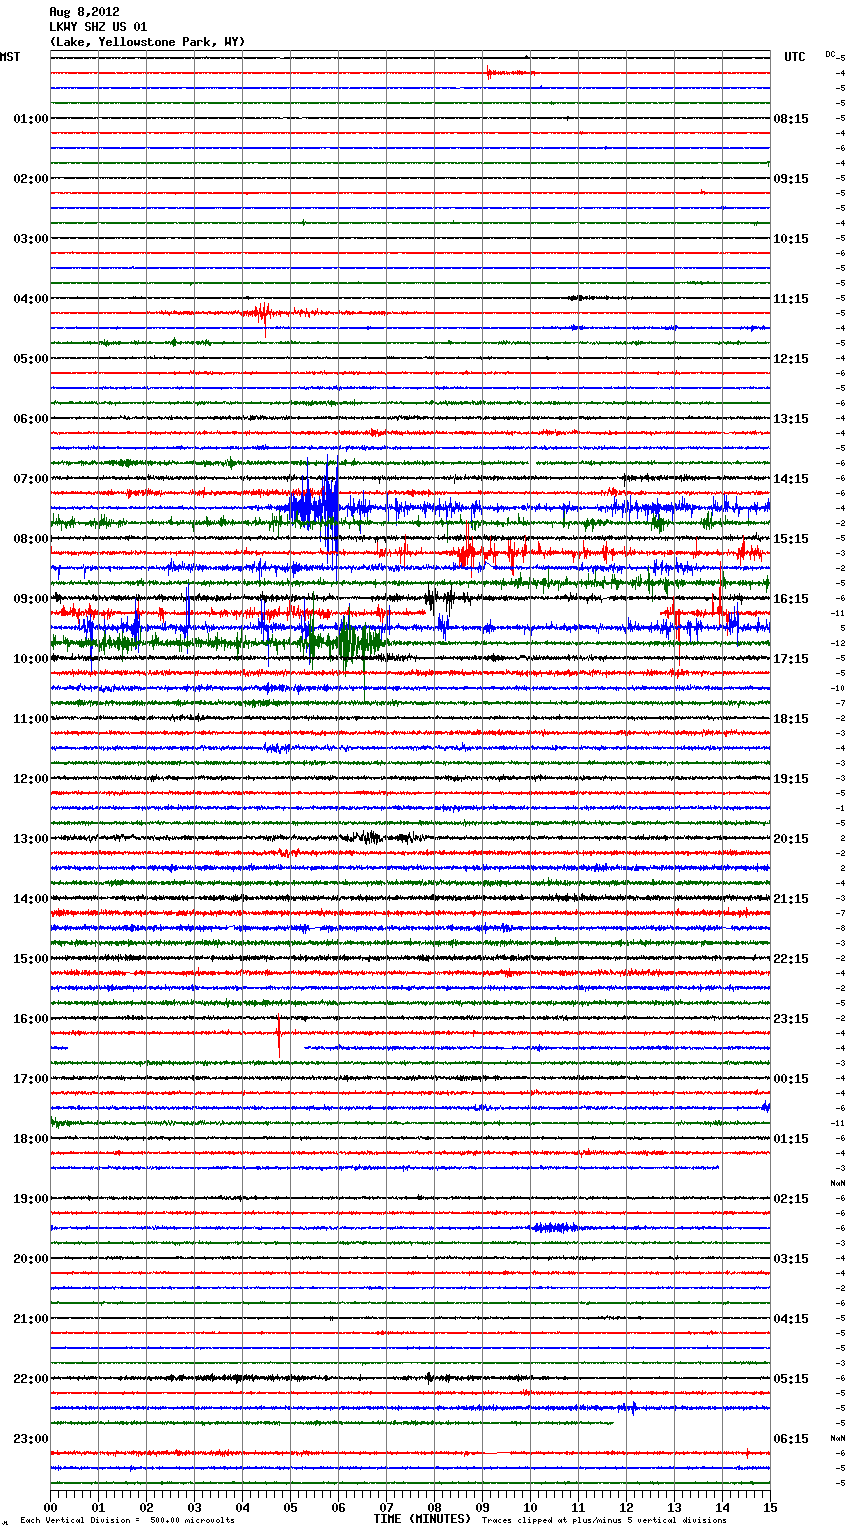This screenshot has height=1534, width=850.
Task: Click the red spike in the 16:00 hour
Action: tap(279, 1031)
